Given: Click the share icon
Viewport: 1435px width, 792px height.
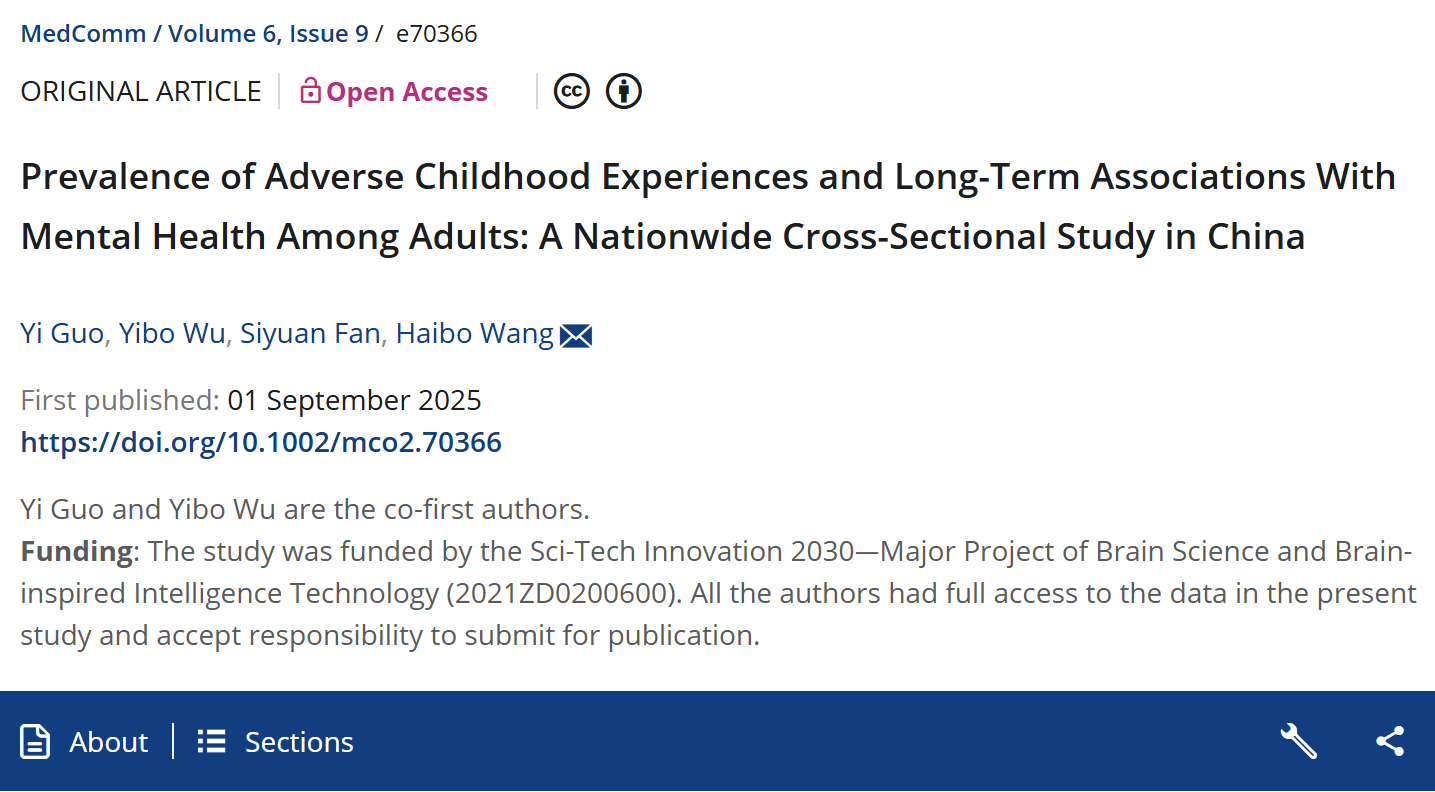Looking at the screenshot, I should point(1390,742).
